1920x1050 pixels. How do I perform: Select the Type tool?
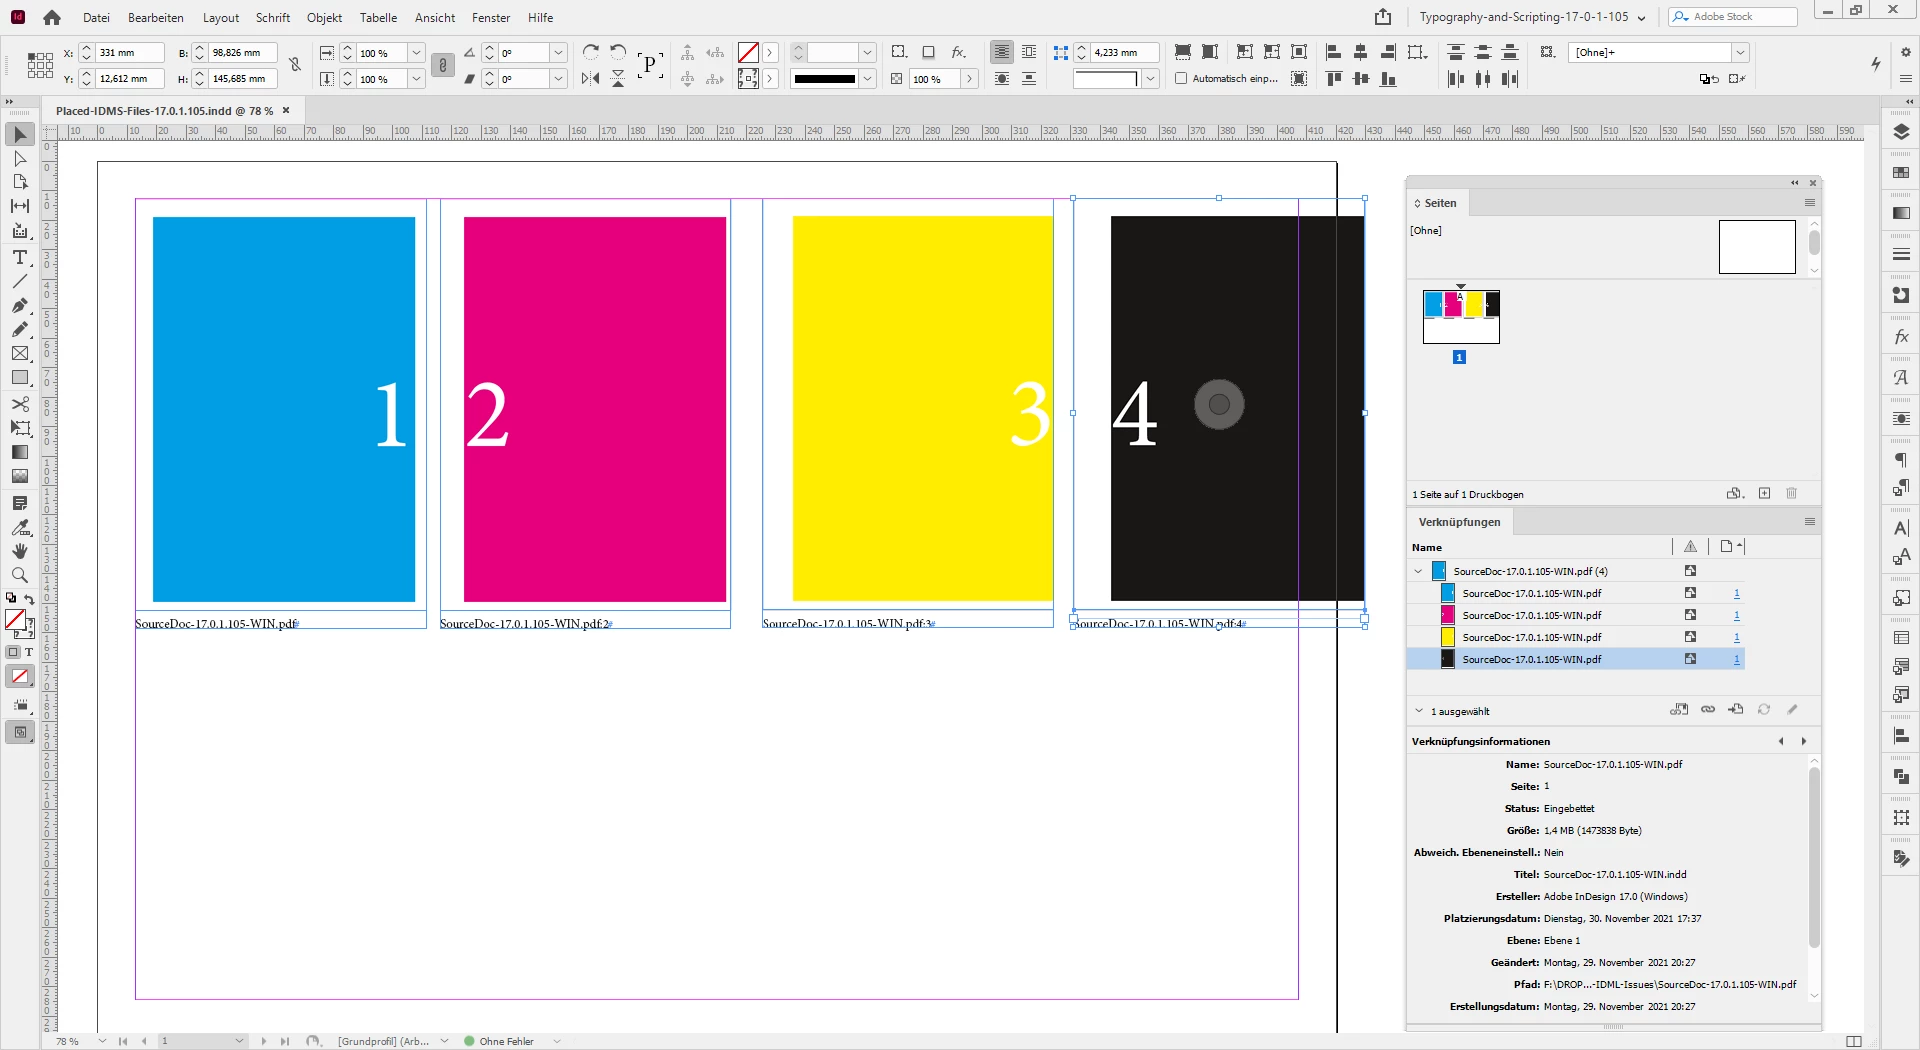(20, 257)
